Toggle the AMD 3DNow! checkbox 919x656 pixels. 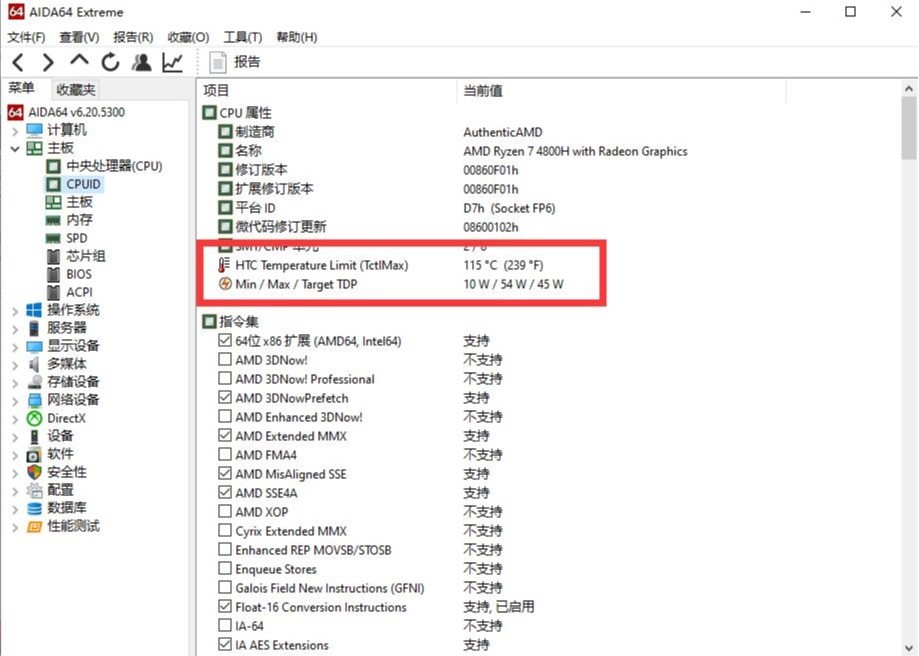coord(225,360)
